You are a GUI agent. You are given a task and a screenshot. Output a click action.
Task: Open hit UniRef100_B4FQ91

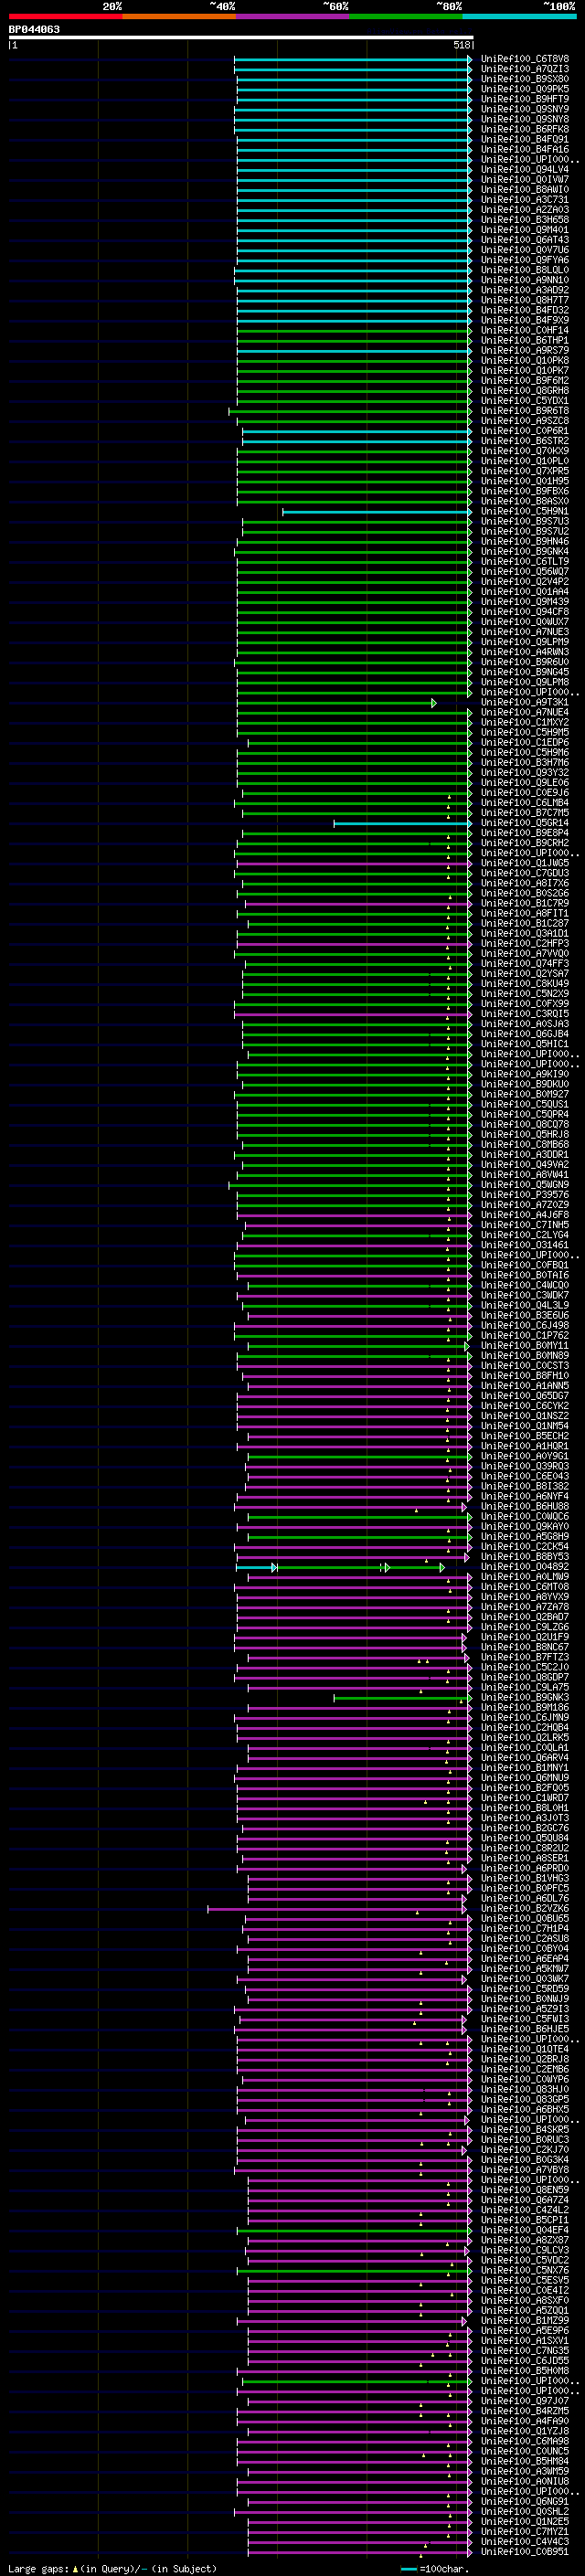tap(525, 139)
